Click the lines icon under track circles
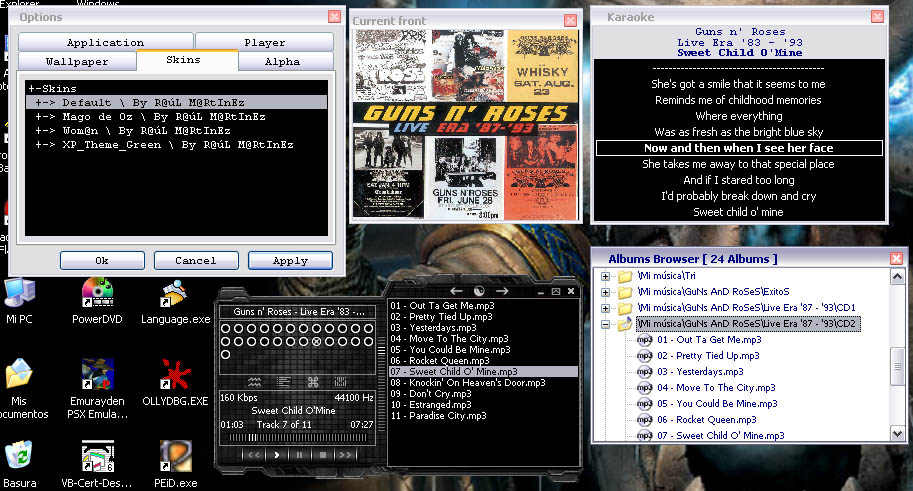The image size is (913, 491). point(283,382)
